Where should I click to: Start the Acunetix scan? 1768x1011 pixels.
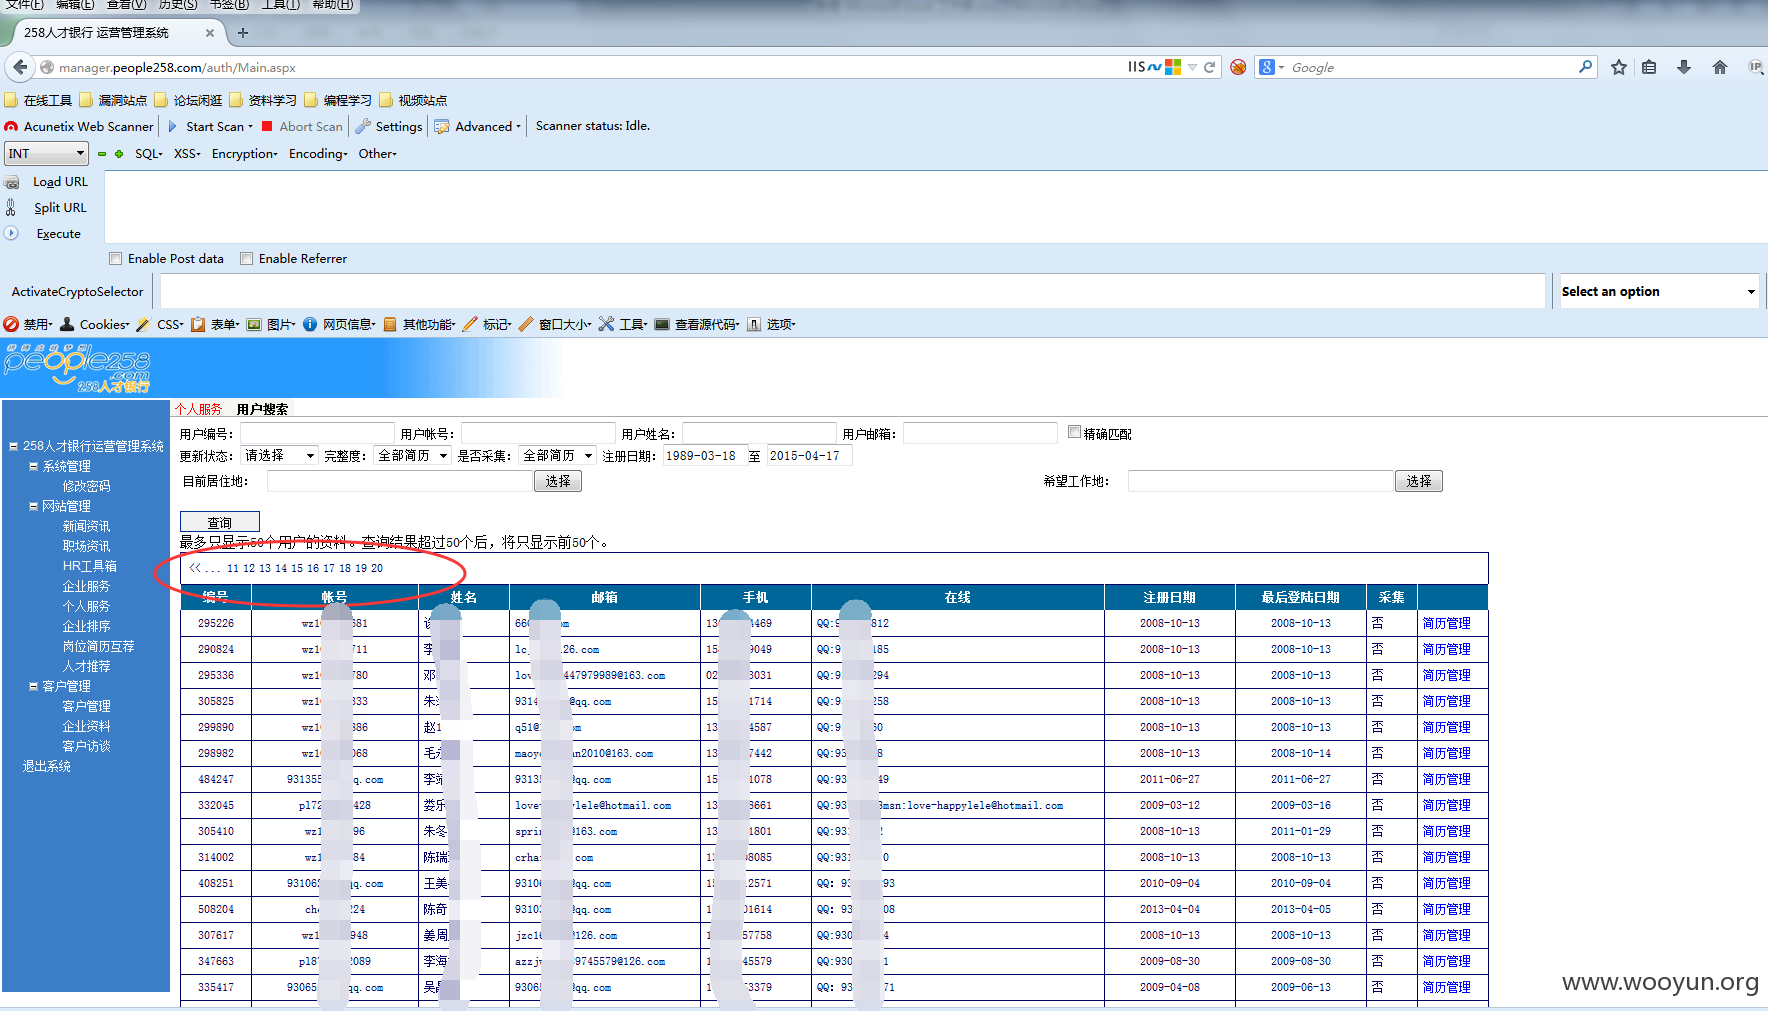coord(210,127)
